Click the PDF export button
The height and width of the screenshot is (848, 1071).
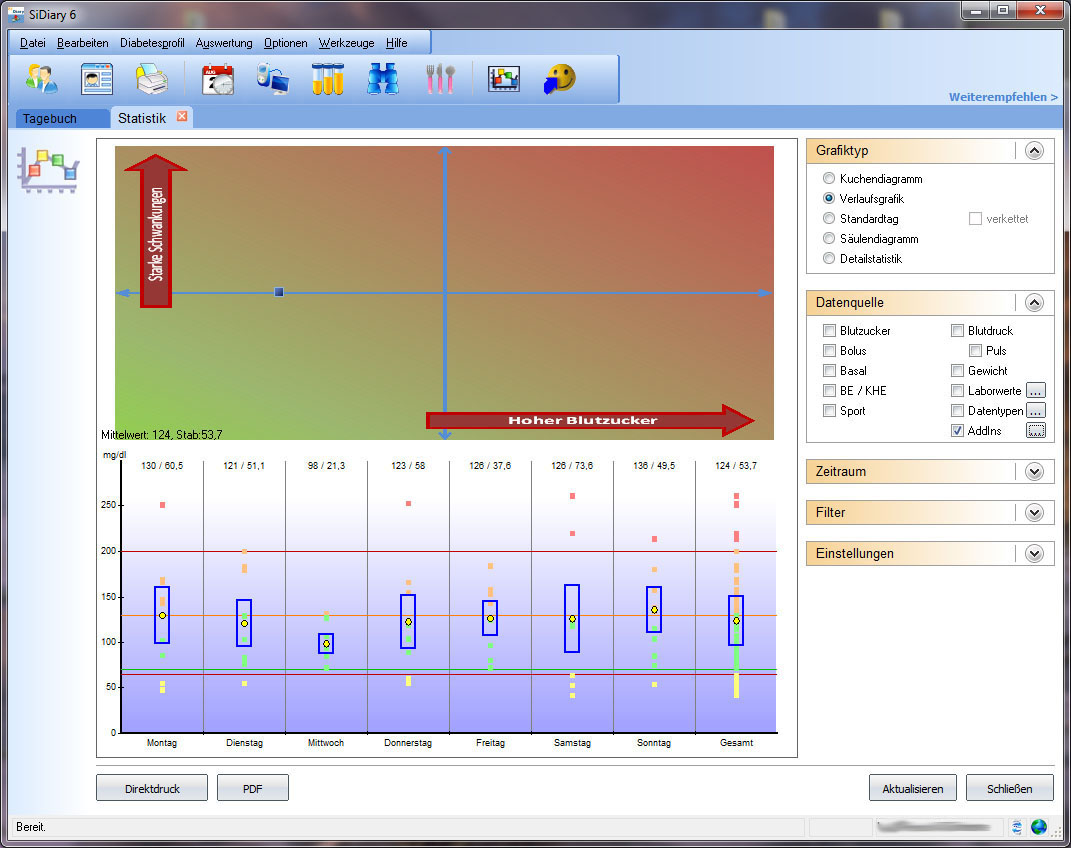(x=252, y=788)
